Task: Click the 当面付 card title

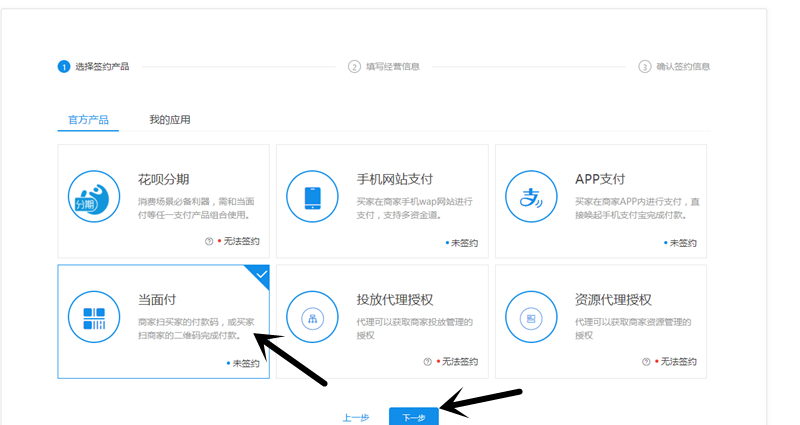Action: (x=157, y=299)
